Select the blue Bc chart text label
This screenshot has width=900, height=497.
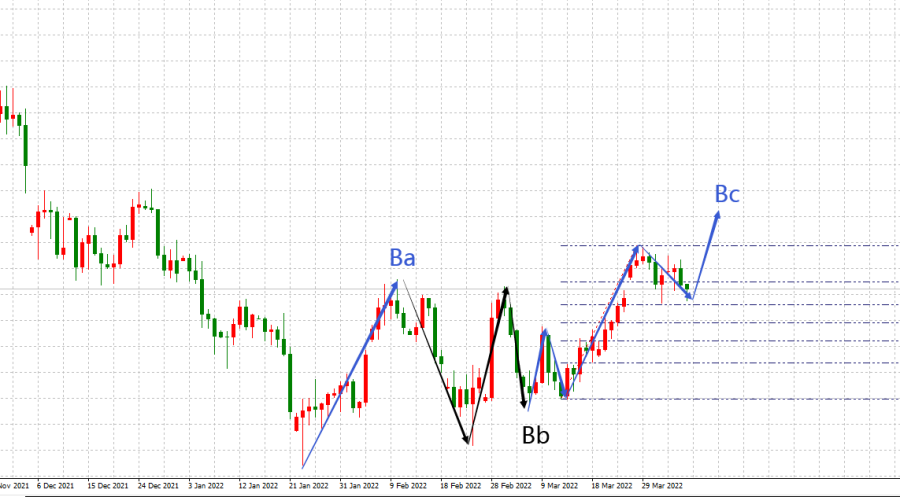coord(727,194)
